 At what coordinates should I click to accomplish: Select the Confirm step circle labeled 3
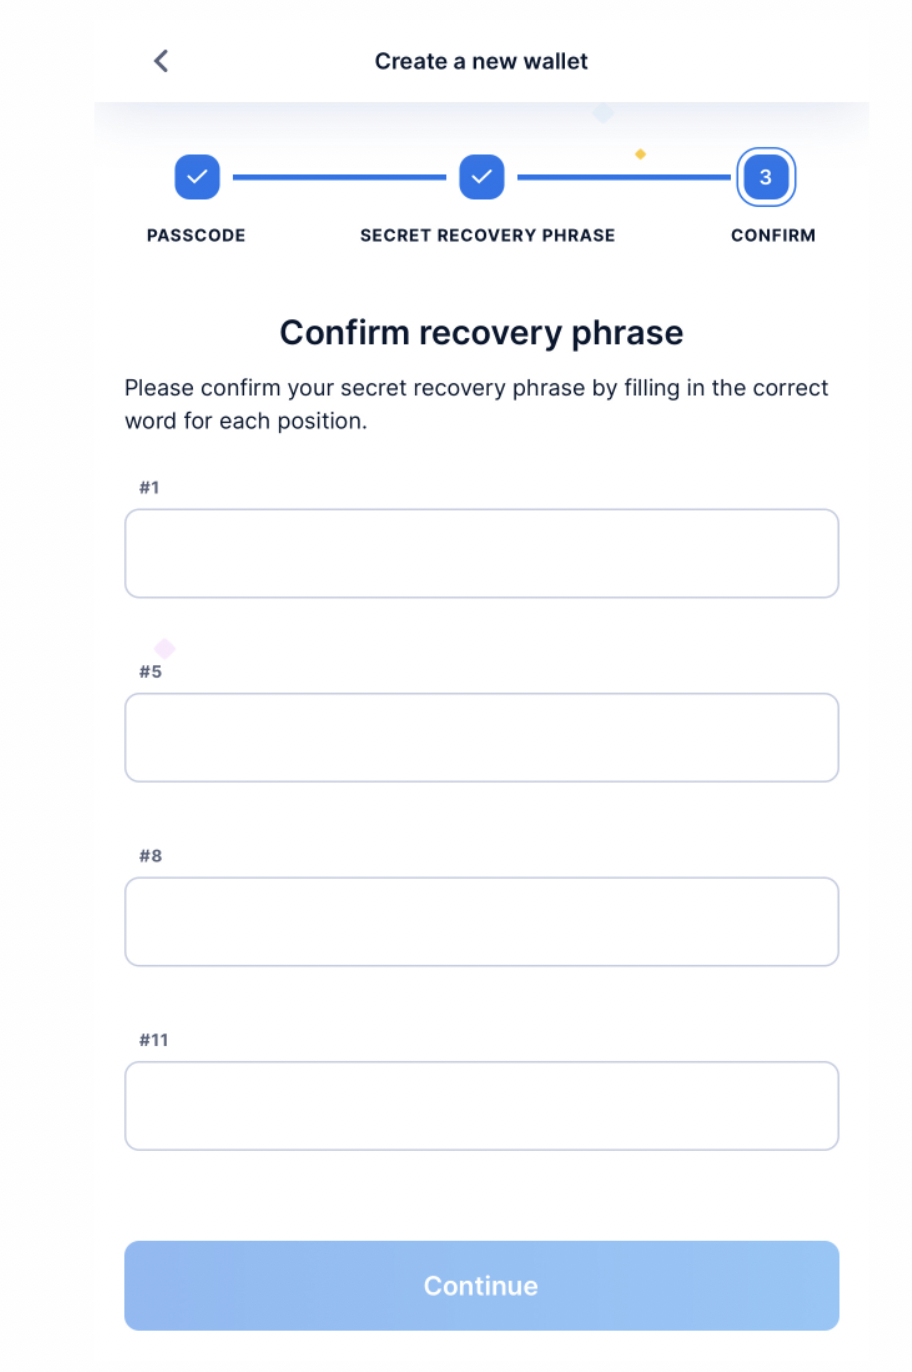coord(765,177)
